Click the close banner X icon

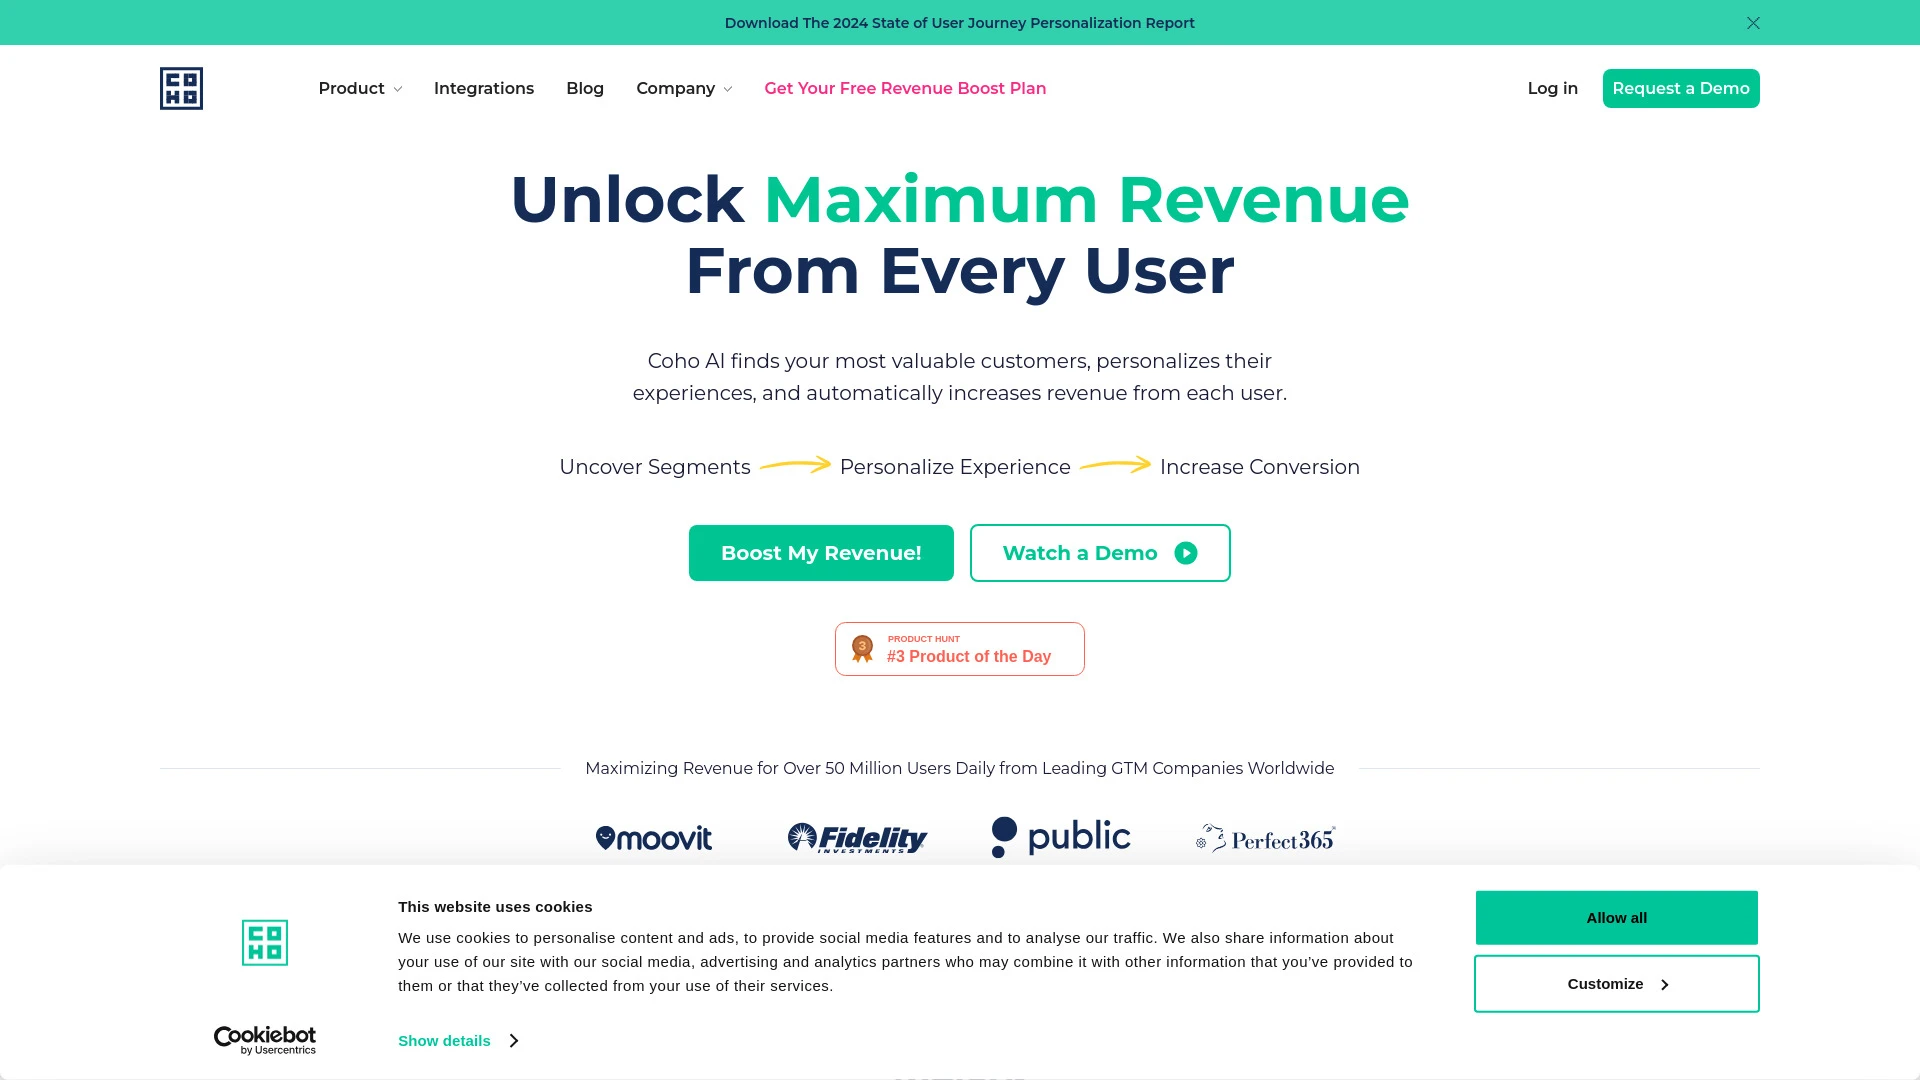(x=1754, y=22)
